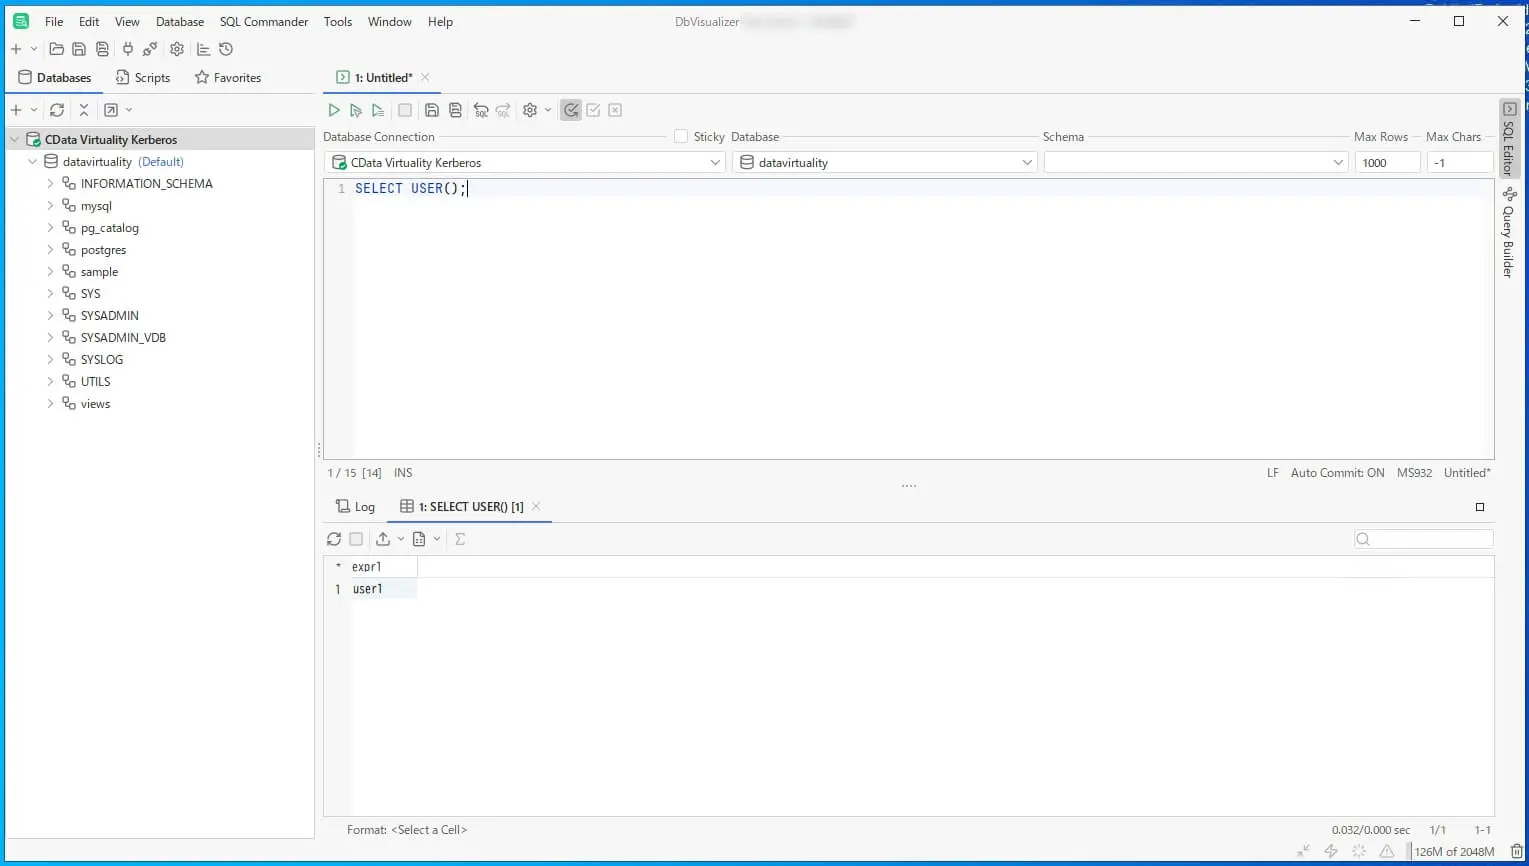Open the SQL Commander menu
The height and width of the screenshot is (866, 1529).
(264, 21)
